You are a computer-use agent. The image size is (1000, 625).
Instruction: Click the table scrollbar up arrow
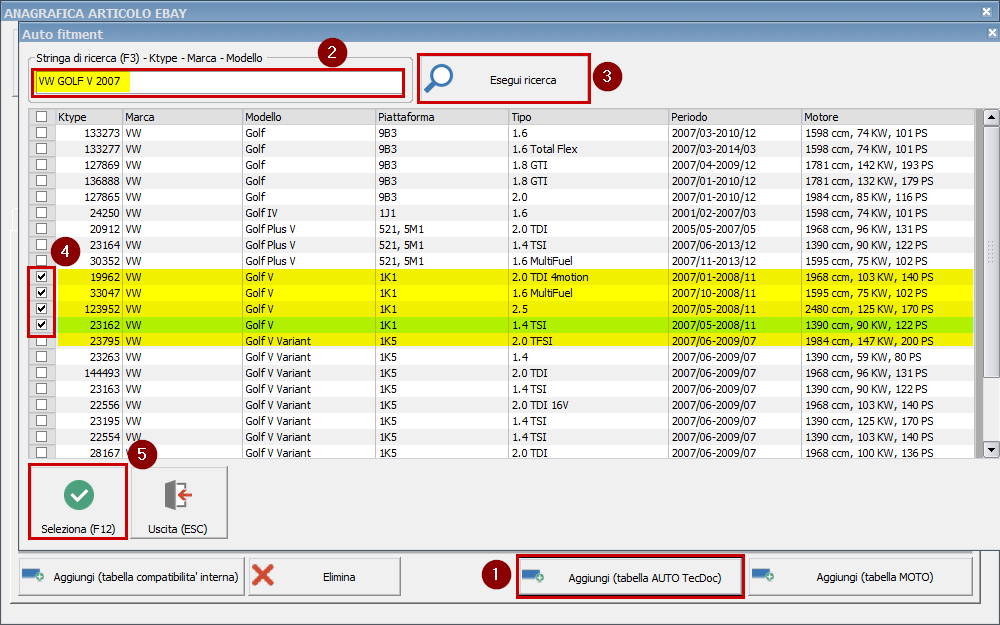click(991, 117)
